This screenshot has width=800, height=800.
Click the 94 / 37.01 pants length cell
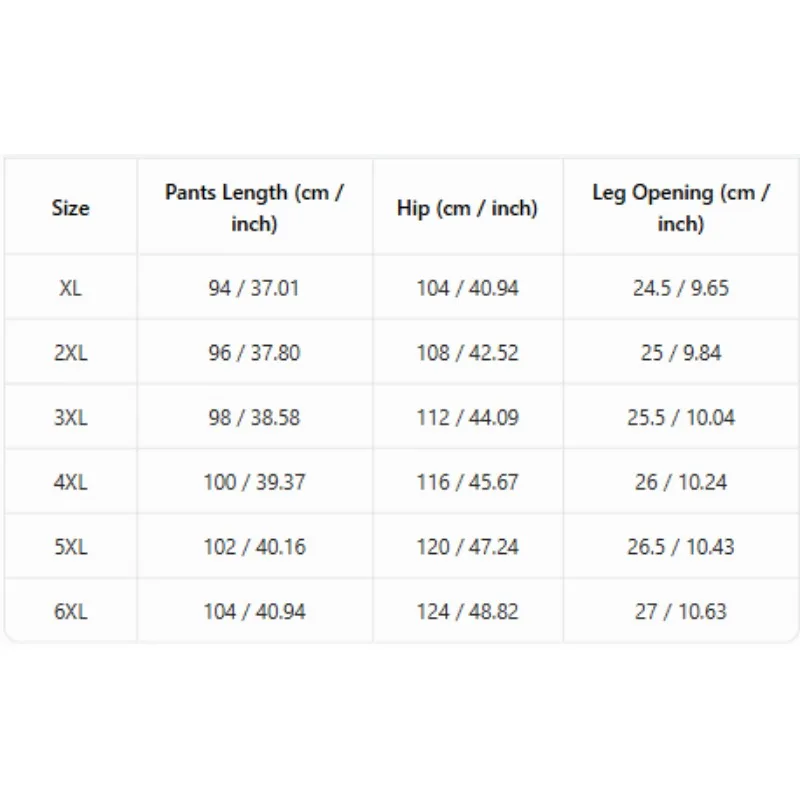[x=255, y=288]
